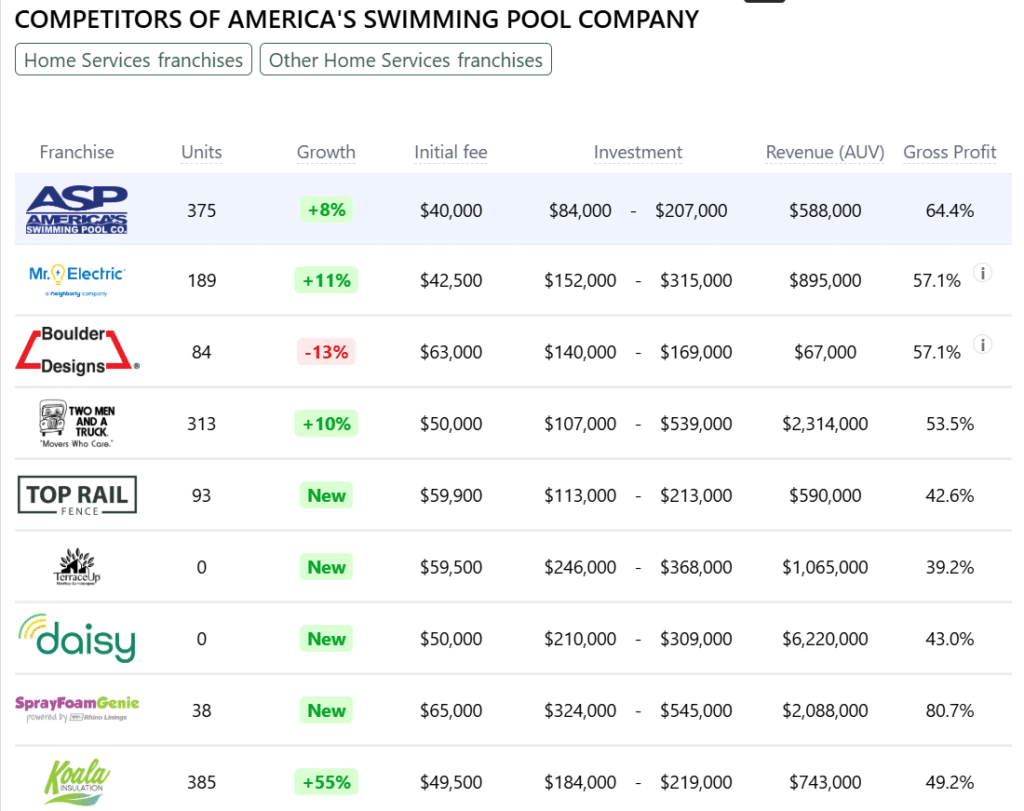Click the $67,000 revenue value
This screenshot has height=811, width=1024.
coord(825,352)
